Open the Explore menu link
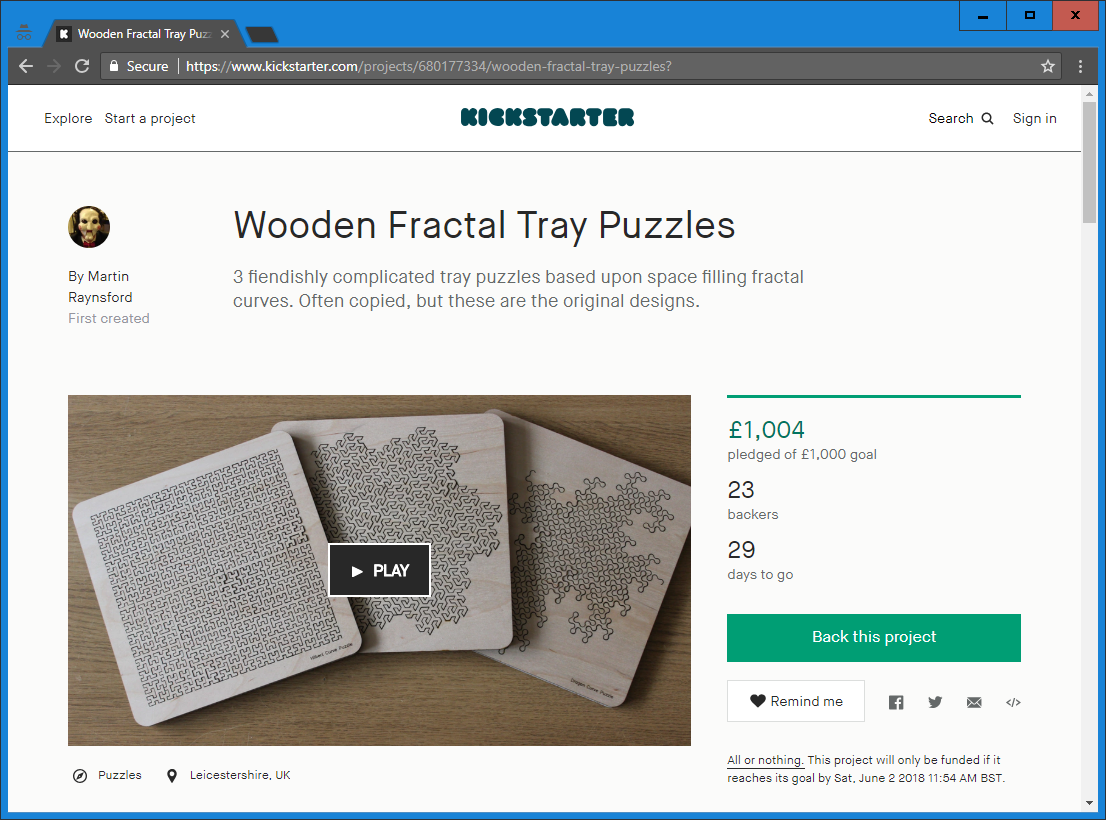 68,118
